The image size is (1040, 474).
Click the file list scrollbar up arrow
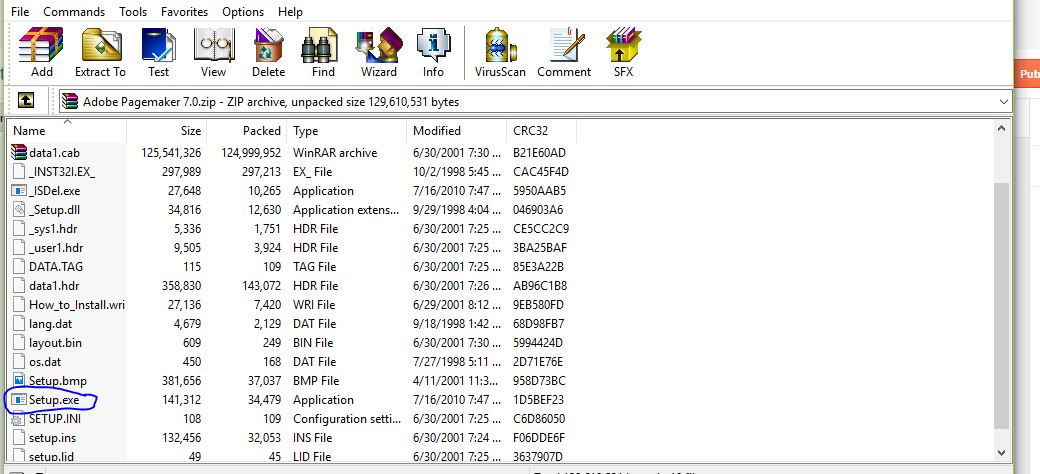[1002, 129]
